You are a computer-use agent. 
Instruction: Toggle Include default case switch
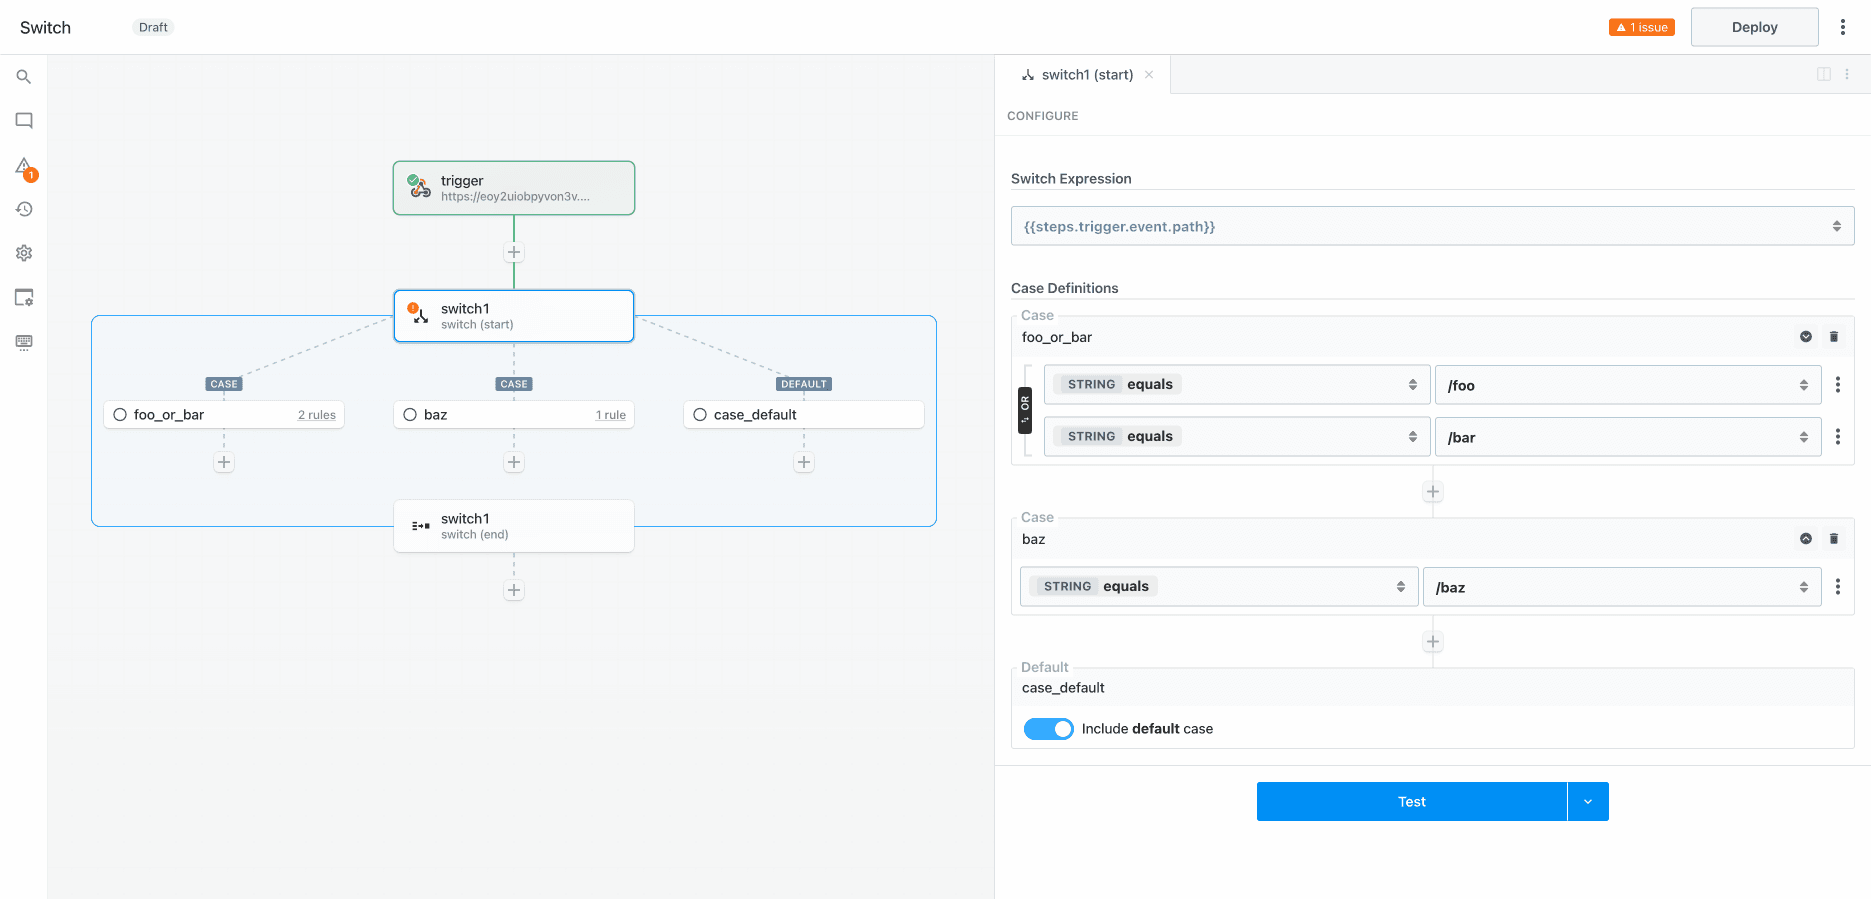point(1049,729)
